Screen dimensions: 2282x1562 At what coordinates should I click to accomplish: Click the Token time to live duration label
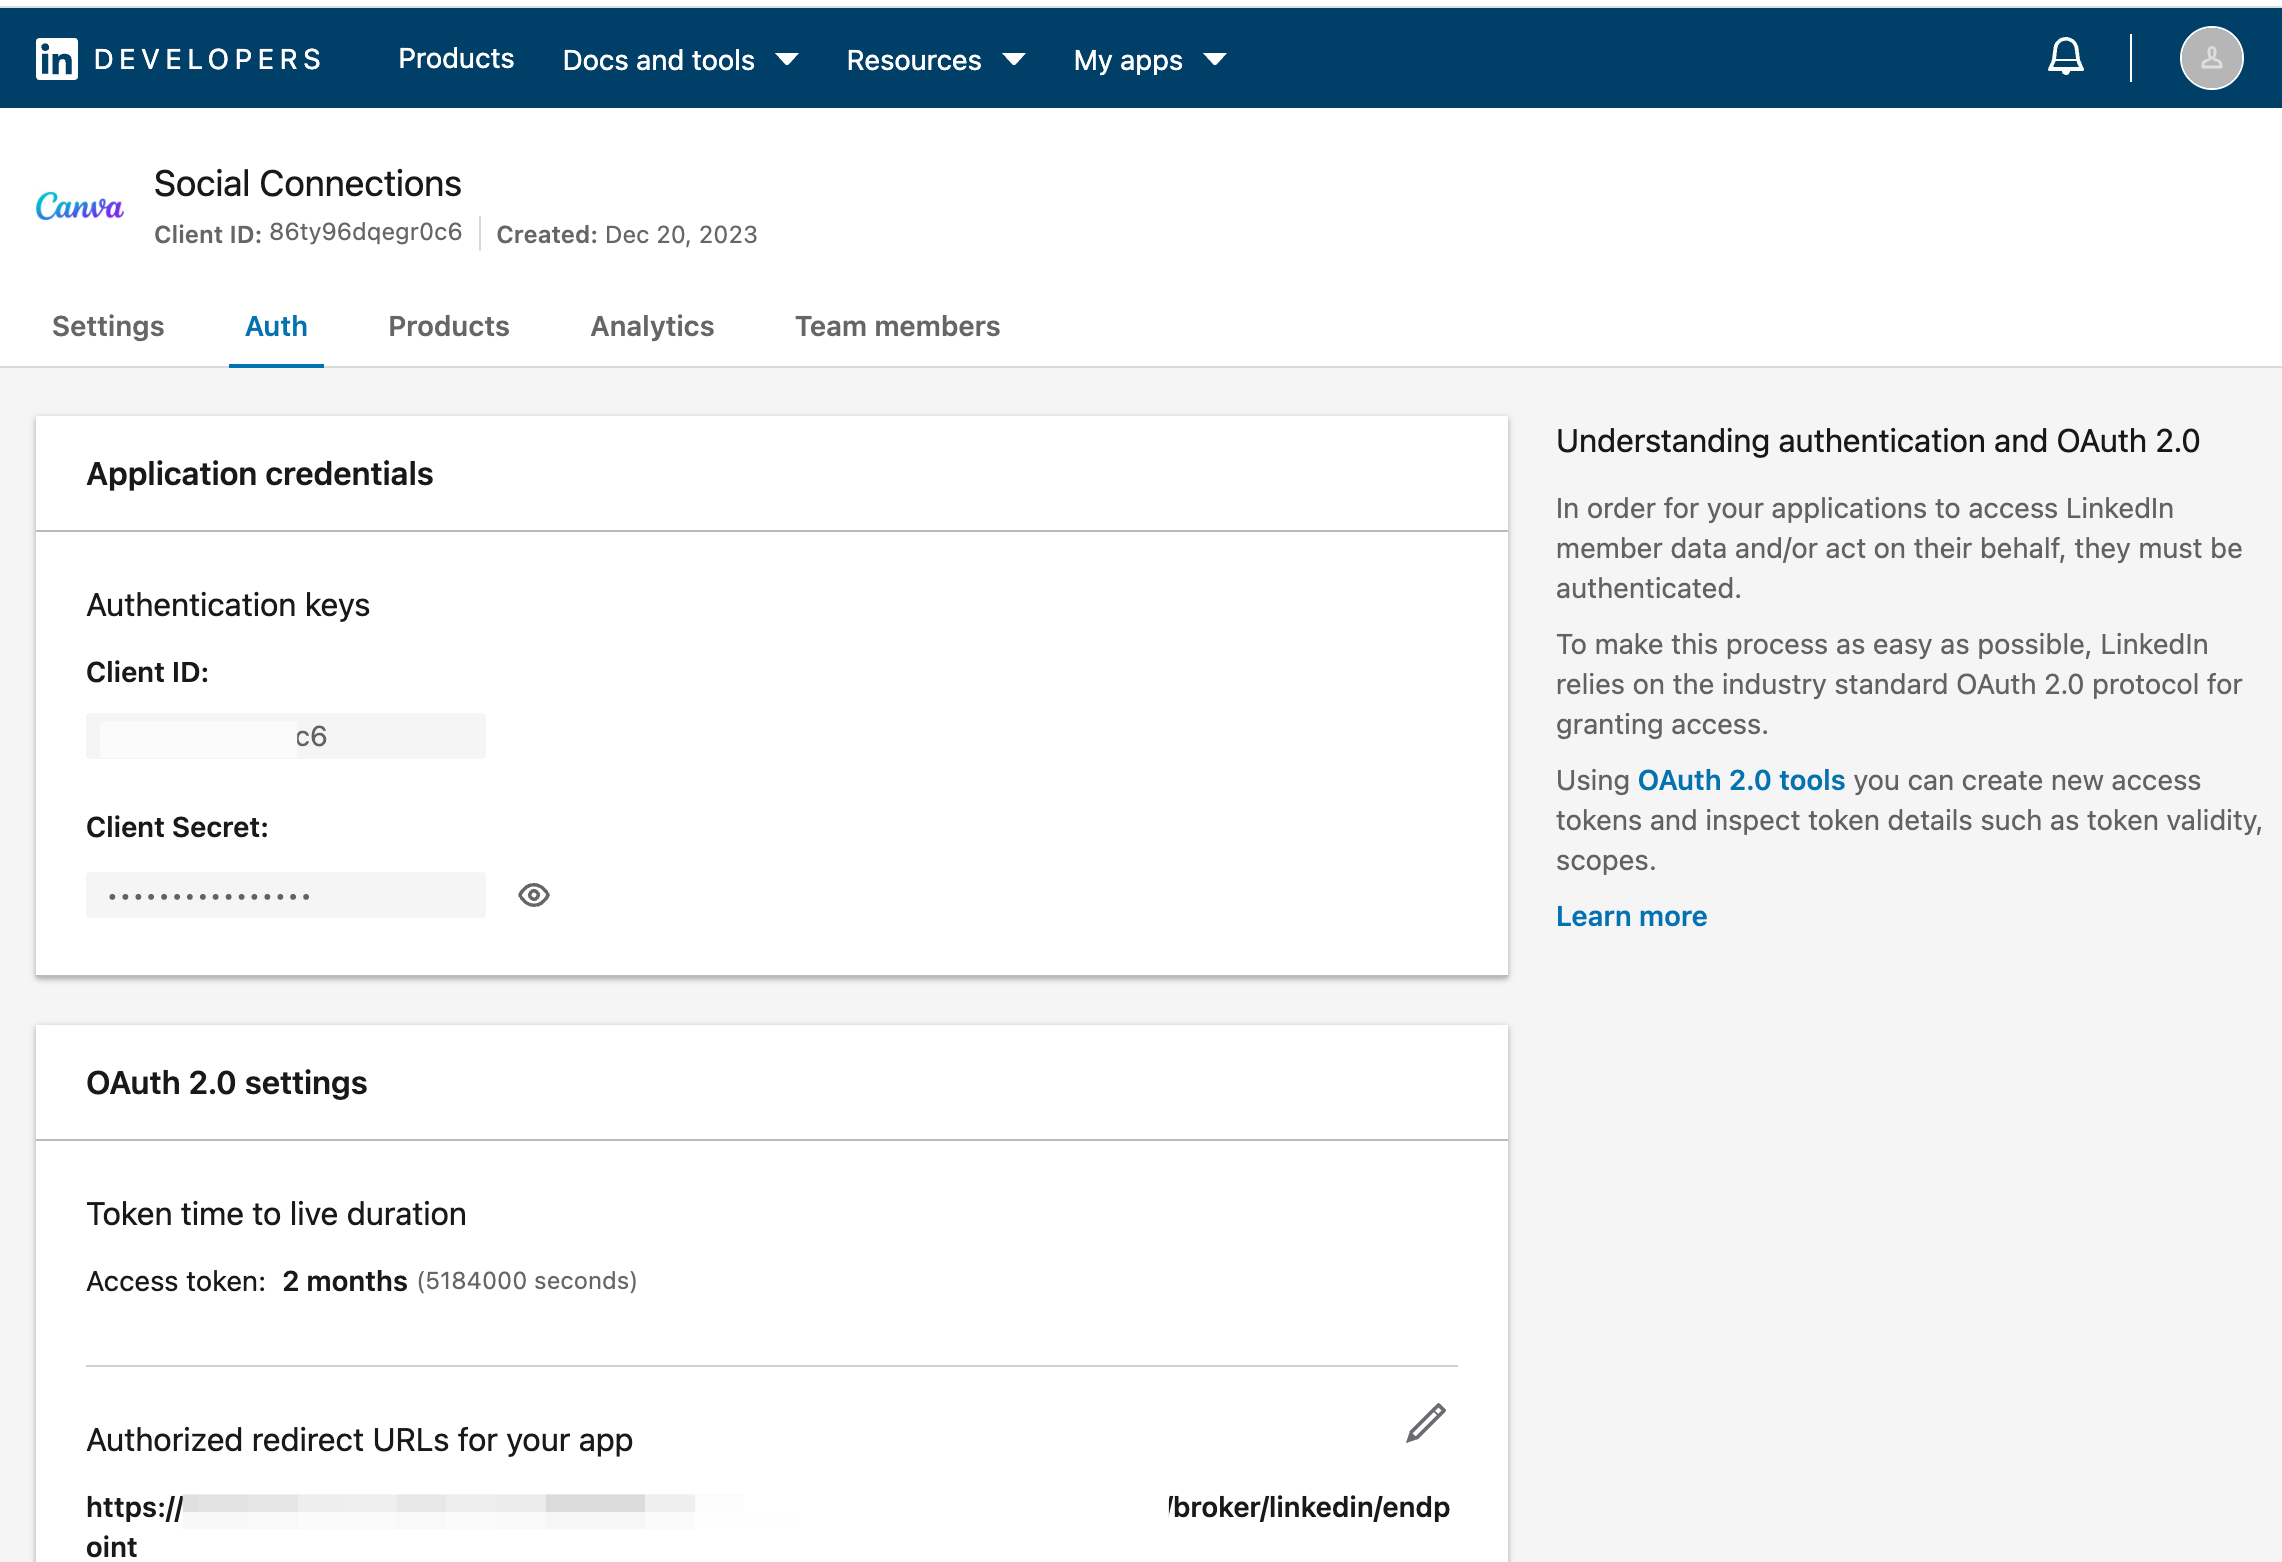[x=276, y=1214]
